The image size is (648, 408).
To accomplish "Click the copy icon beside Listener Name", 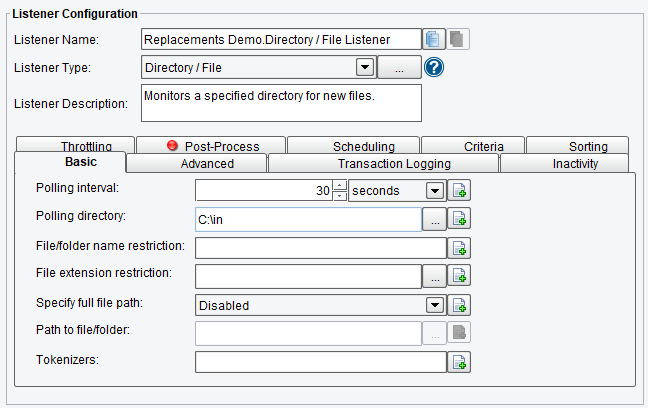I will pos(433,40).
